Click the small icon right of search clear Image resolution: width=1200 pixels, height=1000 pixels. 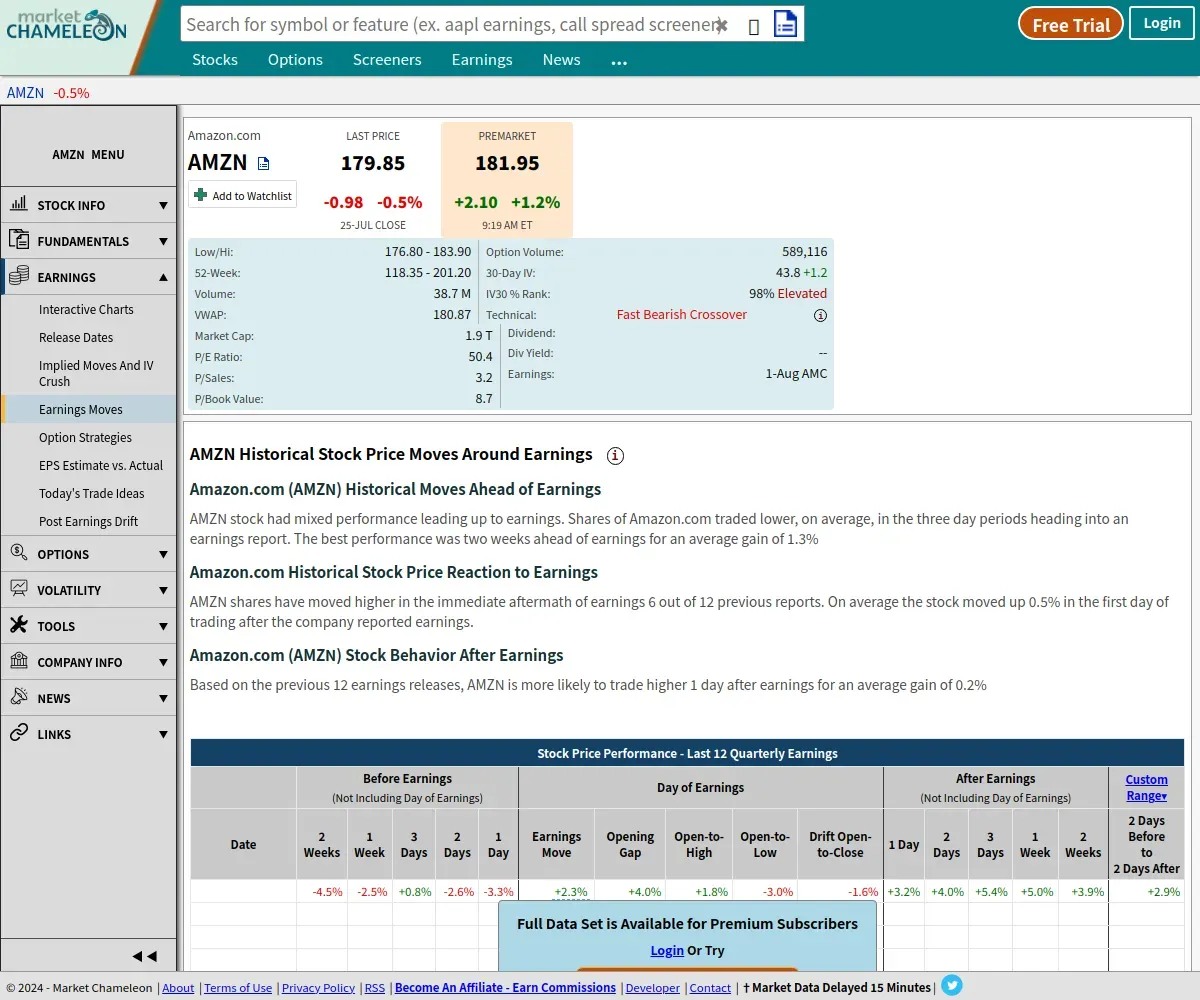pyautogui.click(x=754, y=27)
